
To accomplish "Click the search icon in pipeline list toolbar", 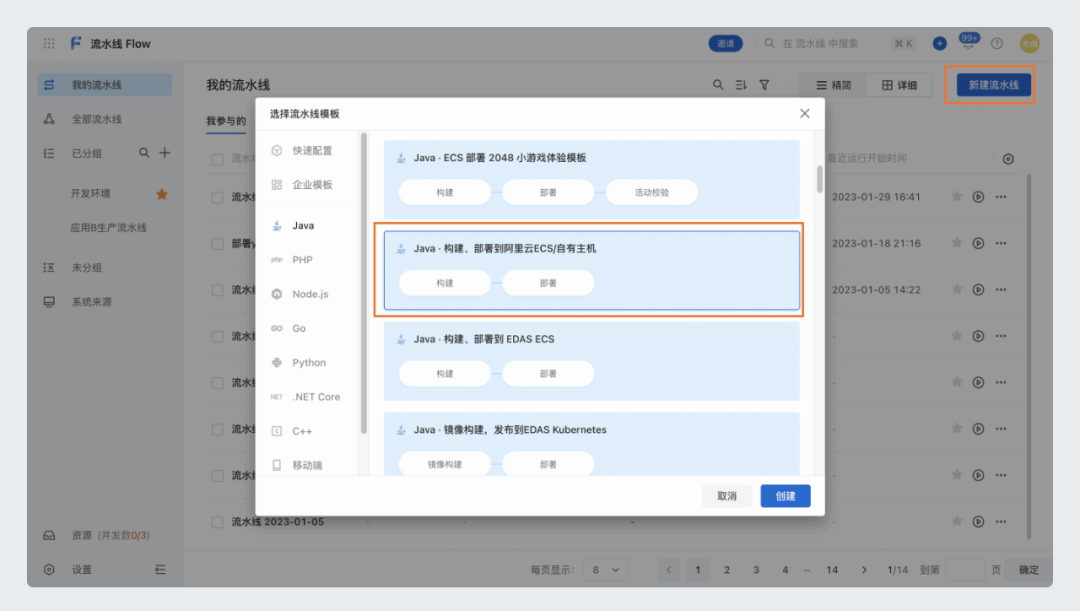I will pos(718,85).
